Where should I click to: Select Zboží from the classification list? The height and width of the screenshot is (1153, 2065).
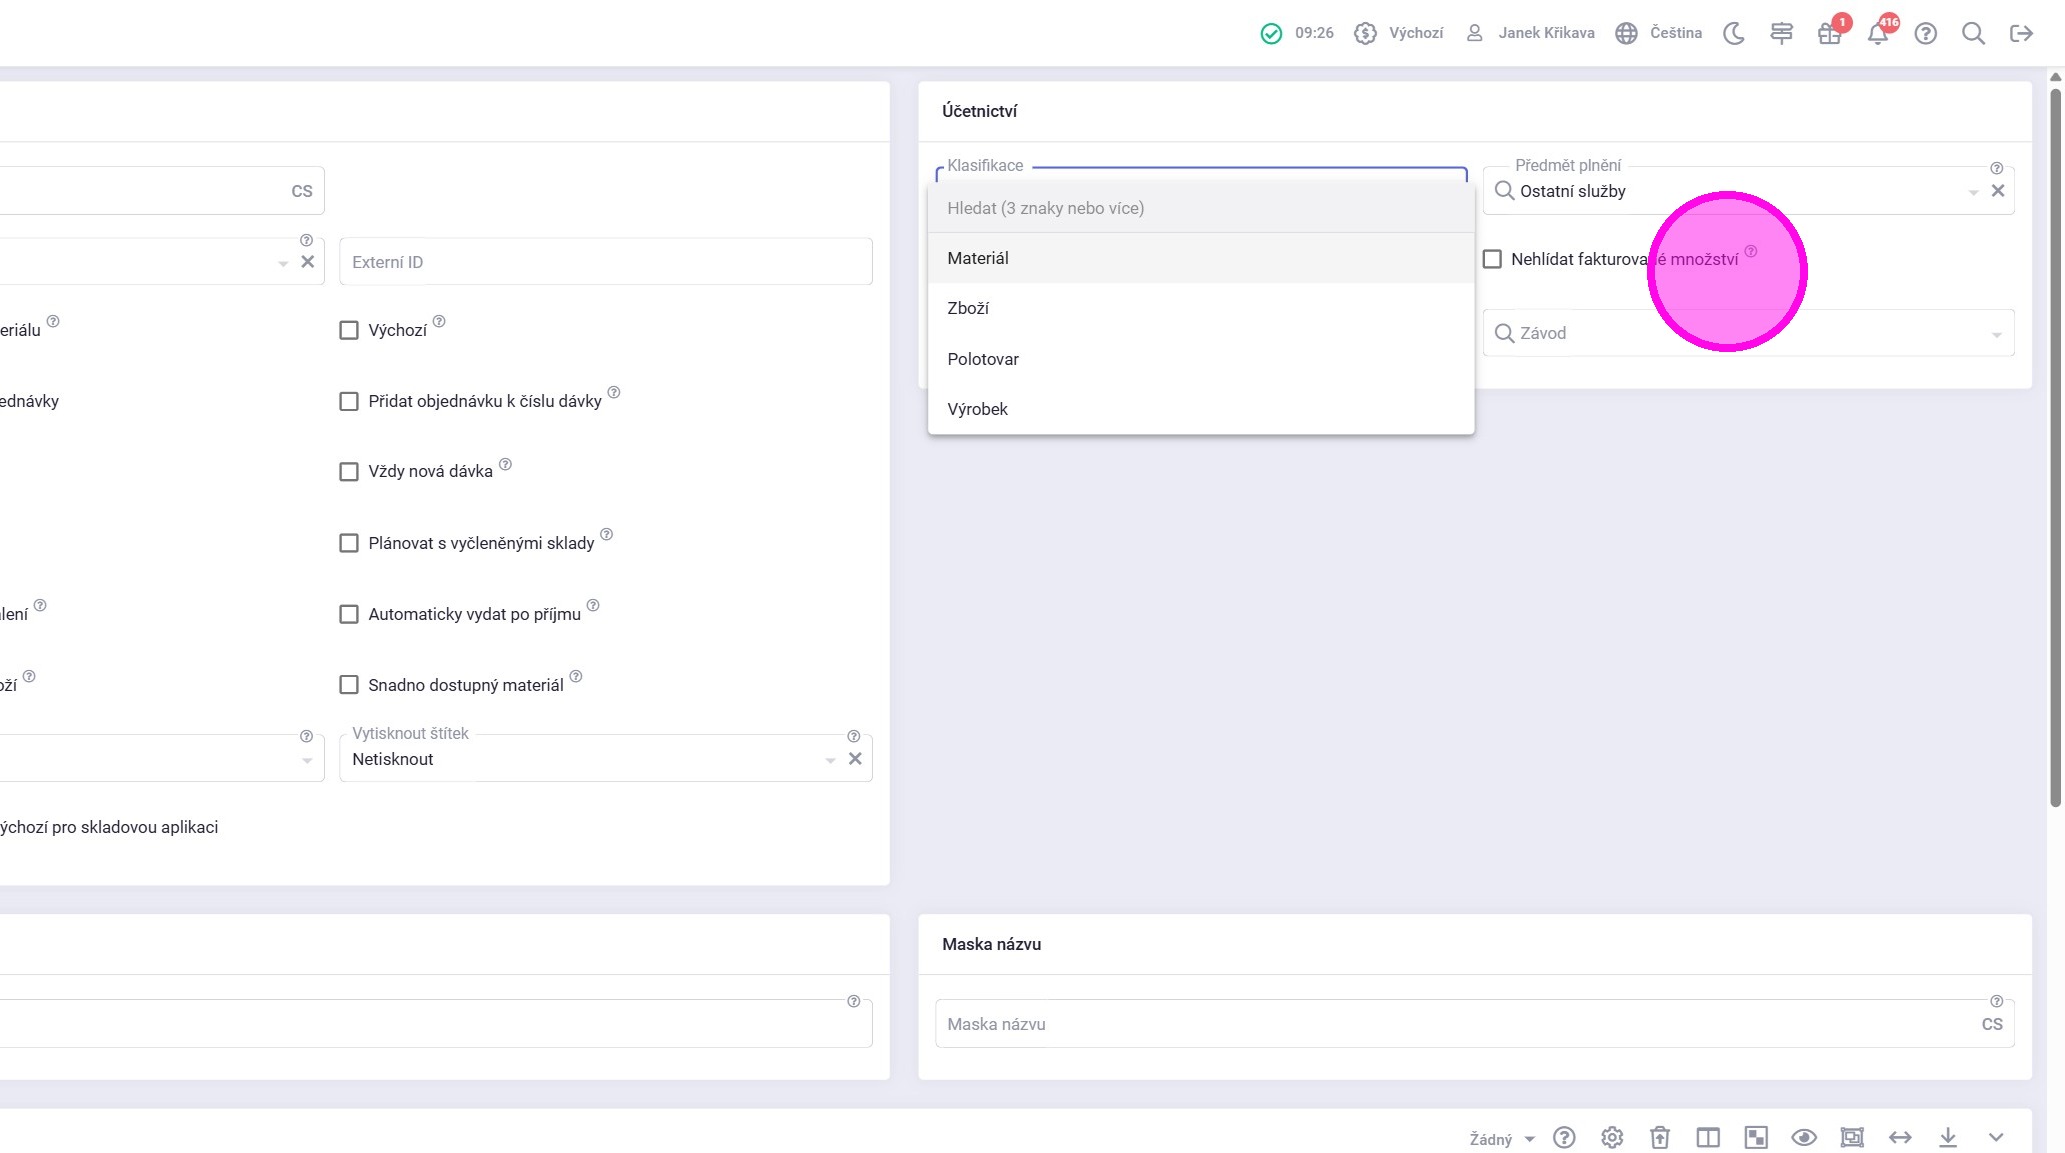point(968,308)
